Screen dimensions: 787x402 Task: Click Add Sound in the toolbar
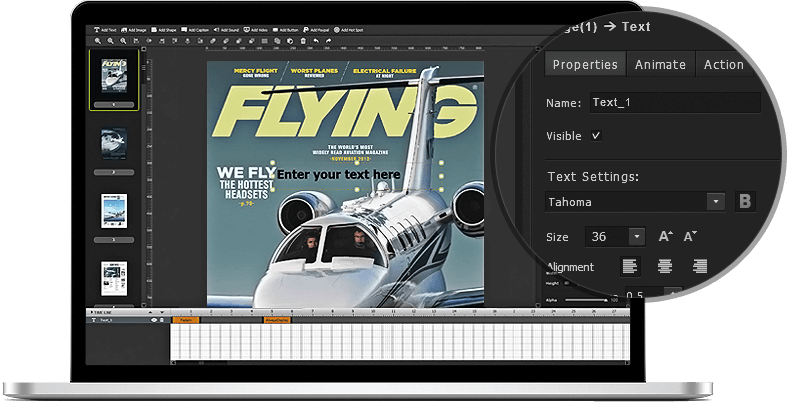226,30
